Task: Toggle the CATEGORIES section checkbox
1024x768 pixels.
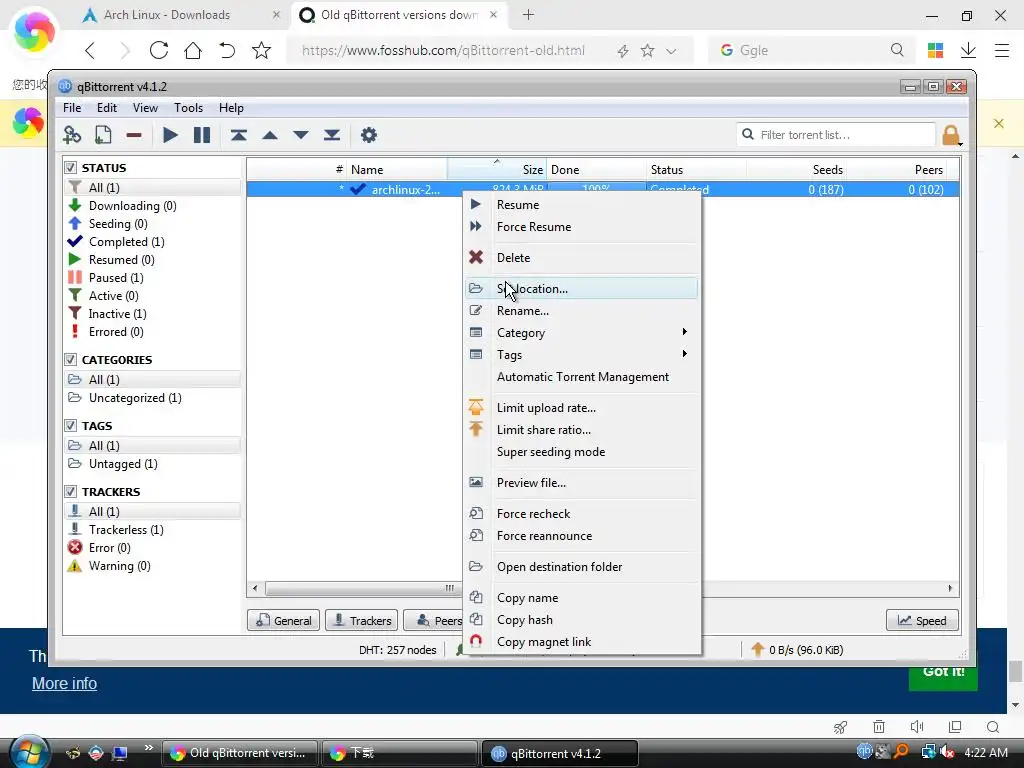Action: click(71, 360)
